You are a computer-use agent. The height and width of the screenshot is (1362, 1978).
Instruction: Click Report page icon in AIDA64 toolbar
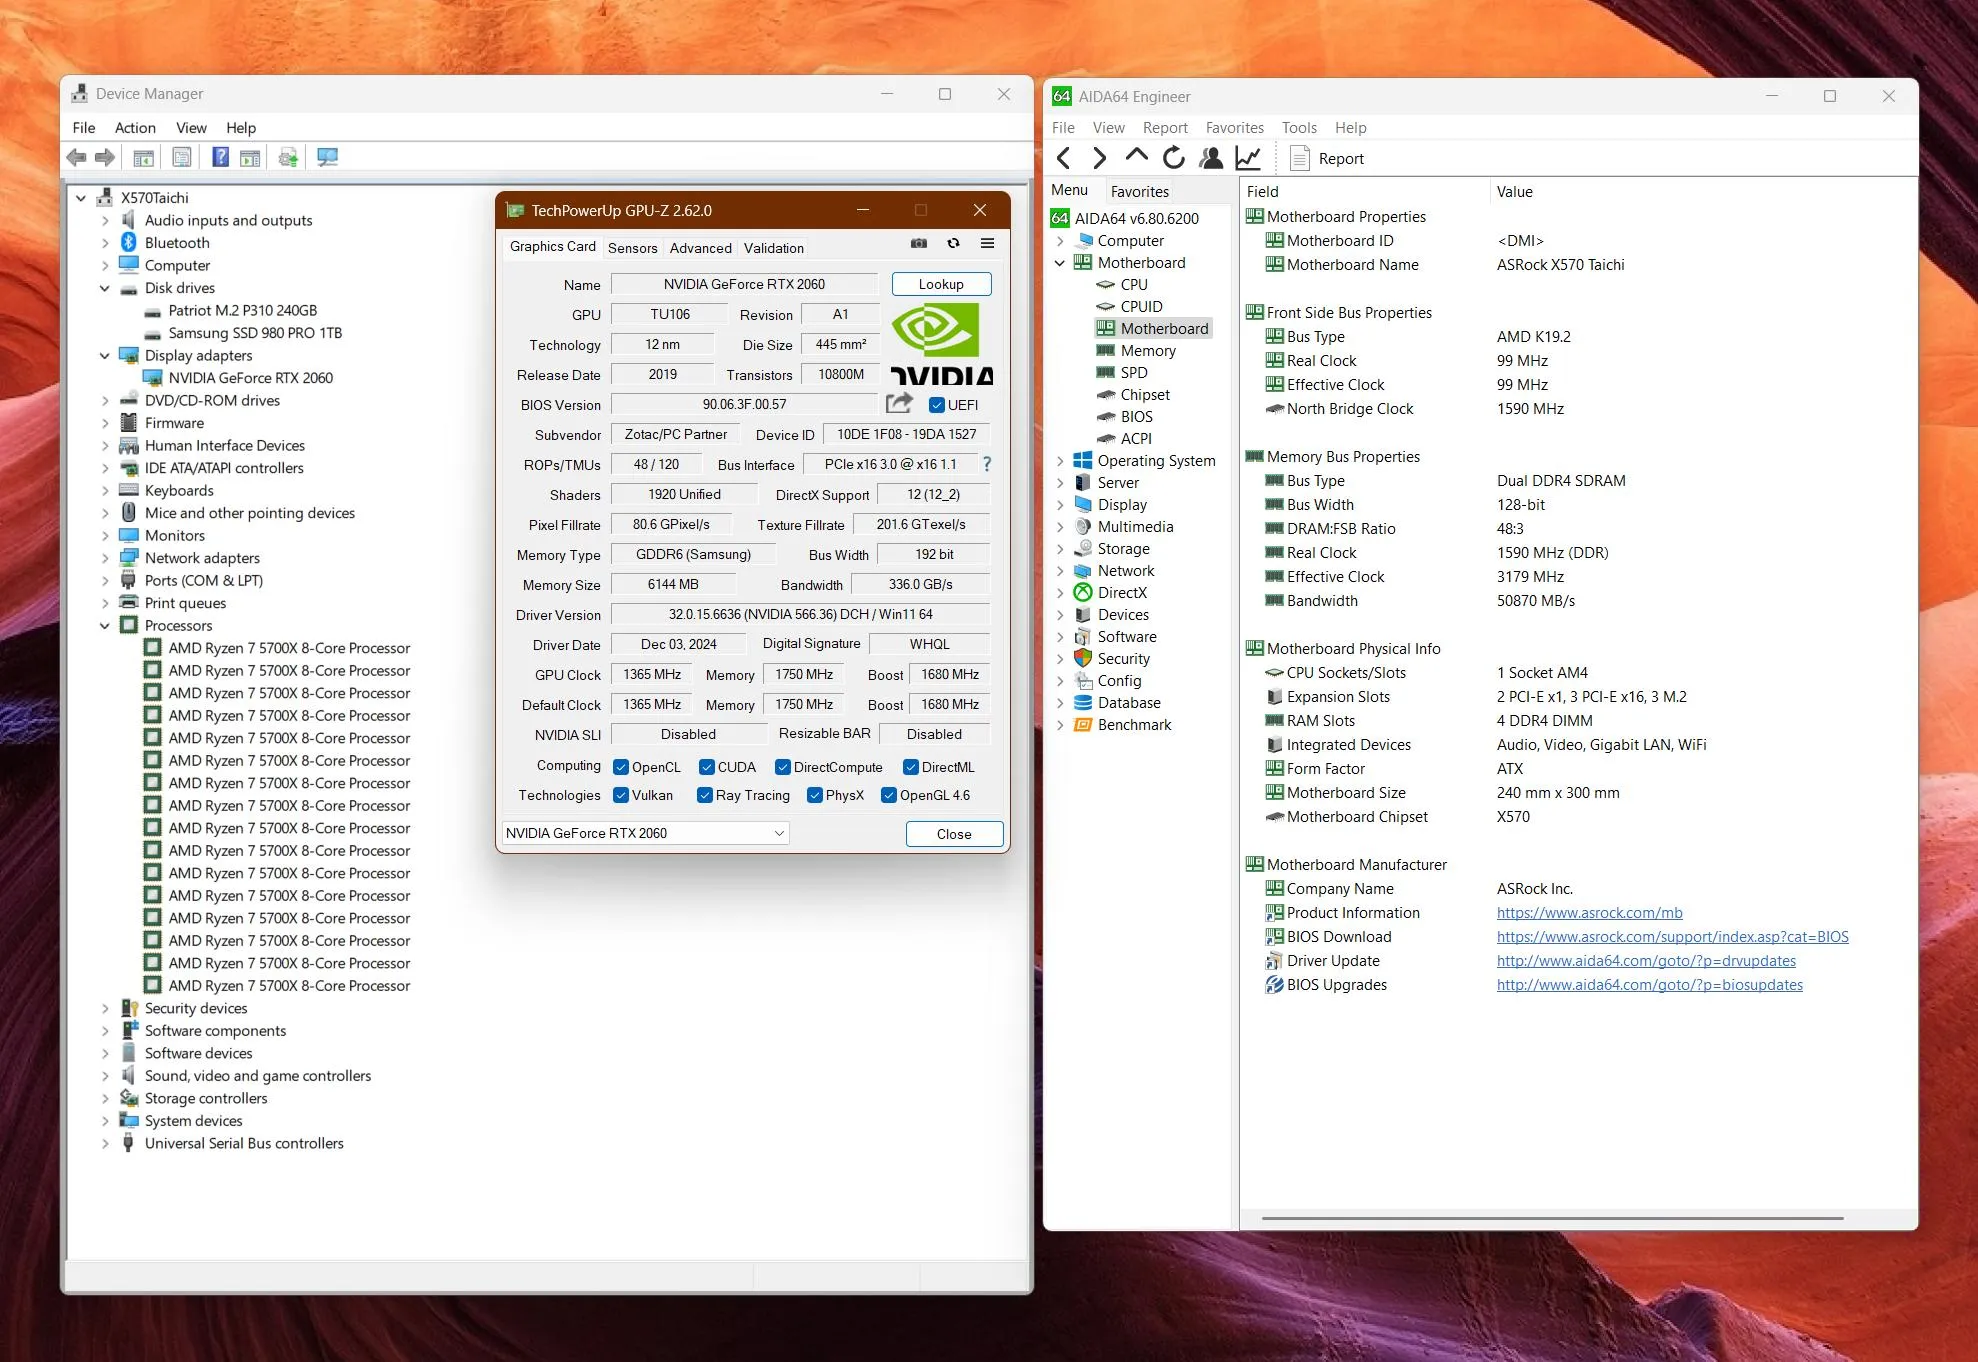[x=1300, y=158]
